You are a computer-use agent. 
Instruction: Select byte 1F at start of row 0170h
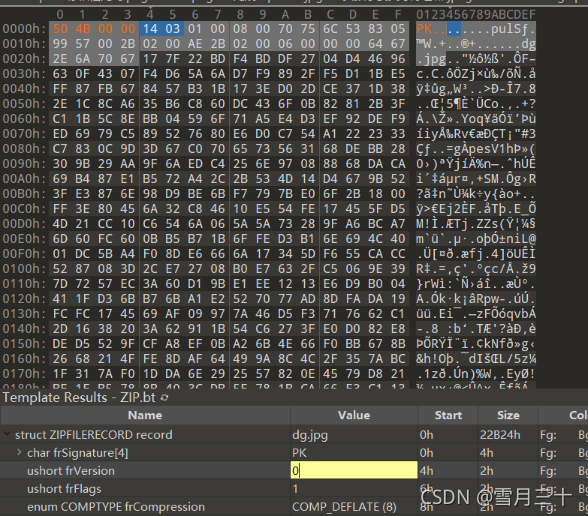coord(60,374)
